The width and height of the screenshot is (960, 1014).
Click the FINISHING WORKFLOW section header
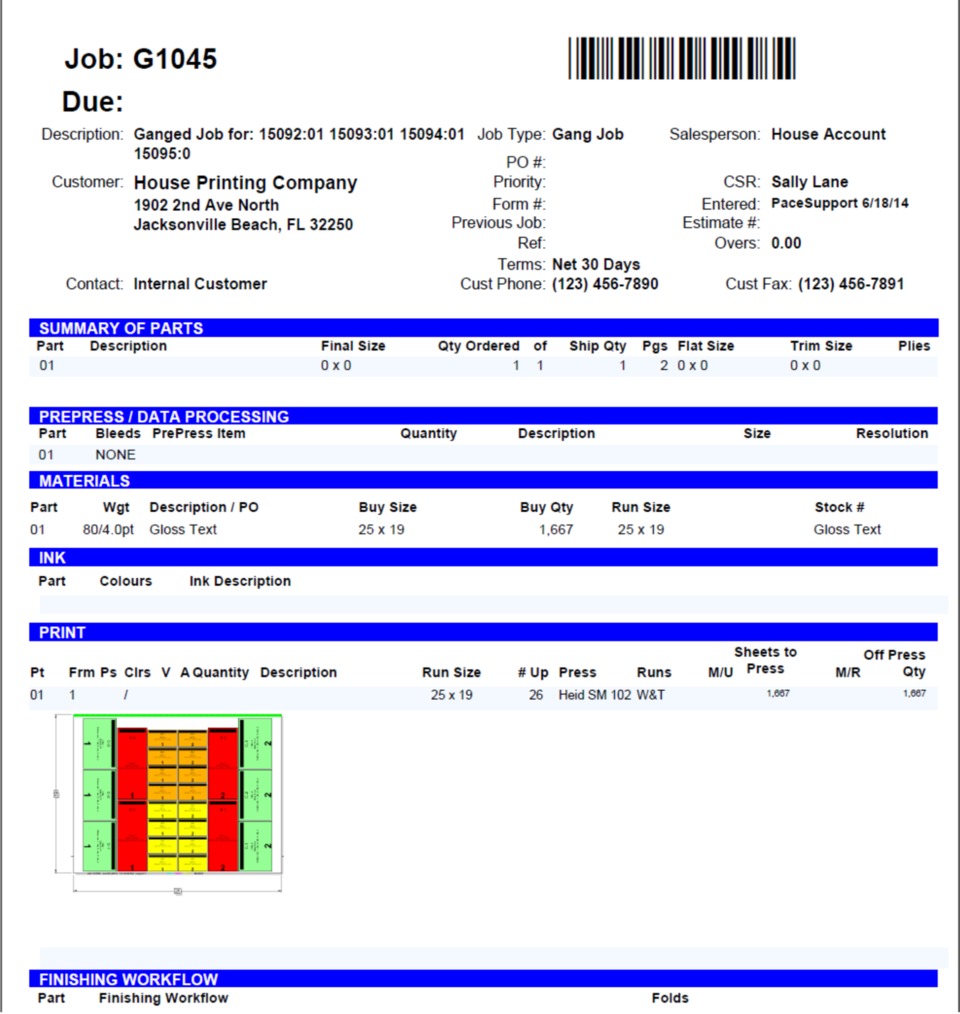coord(128,979)
